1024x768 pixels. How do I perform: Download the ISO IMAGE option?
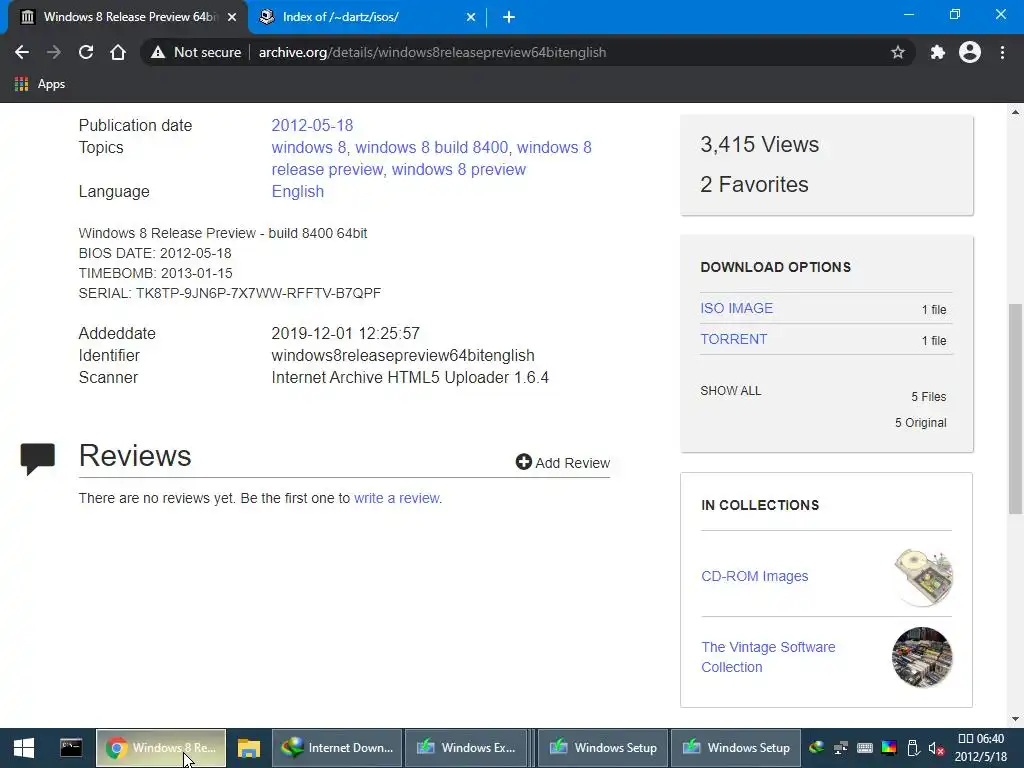(737, 308)
